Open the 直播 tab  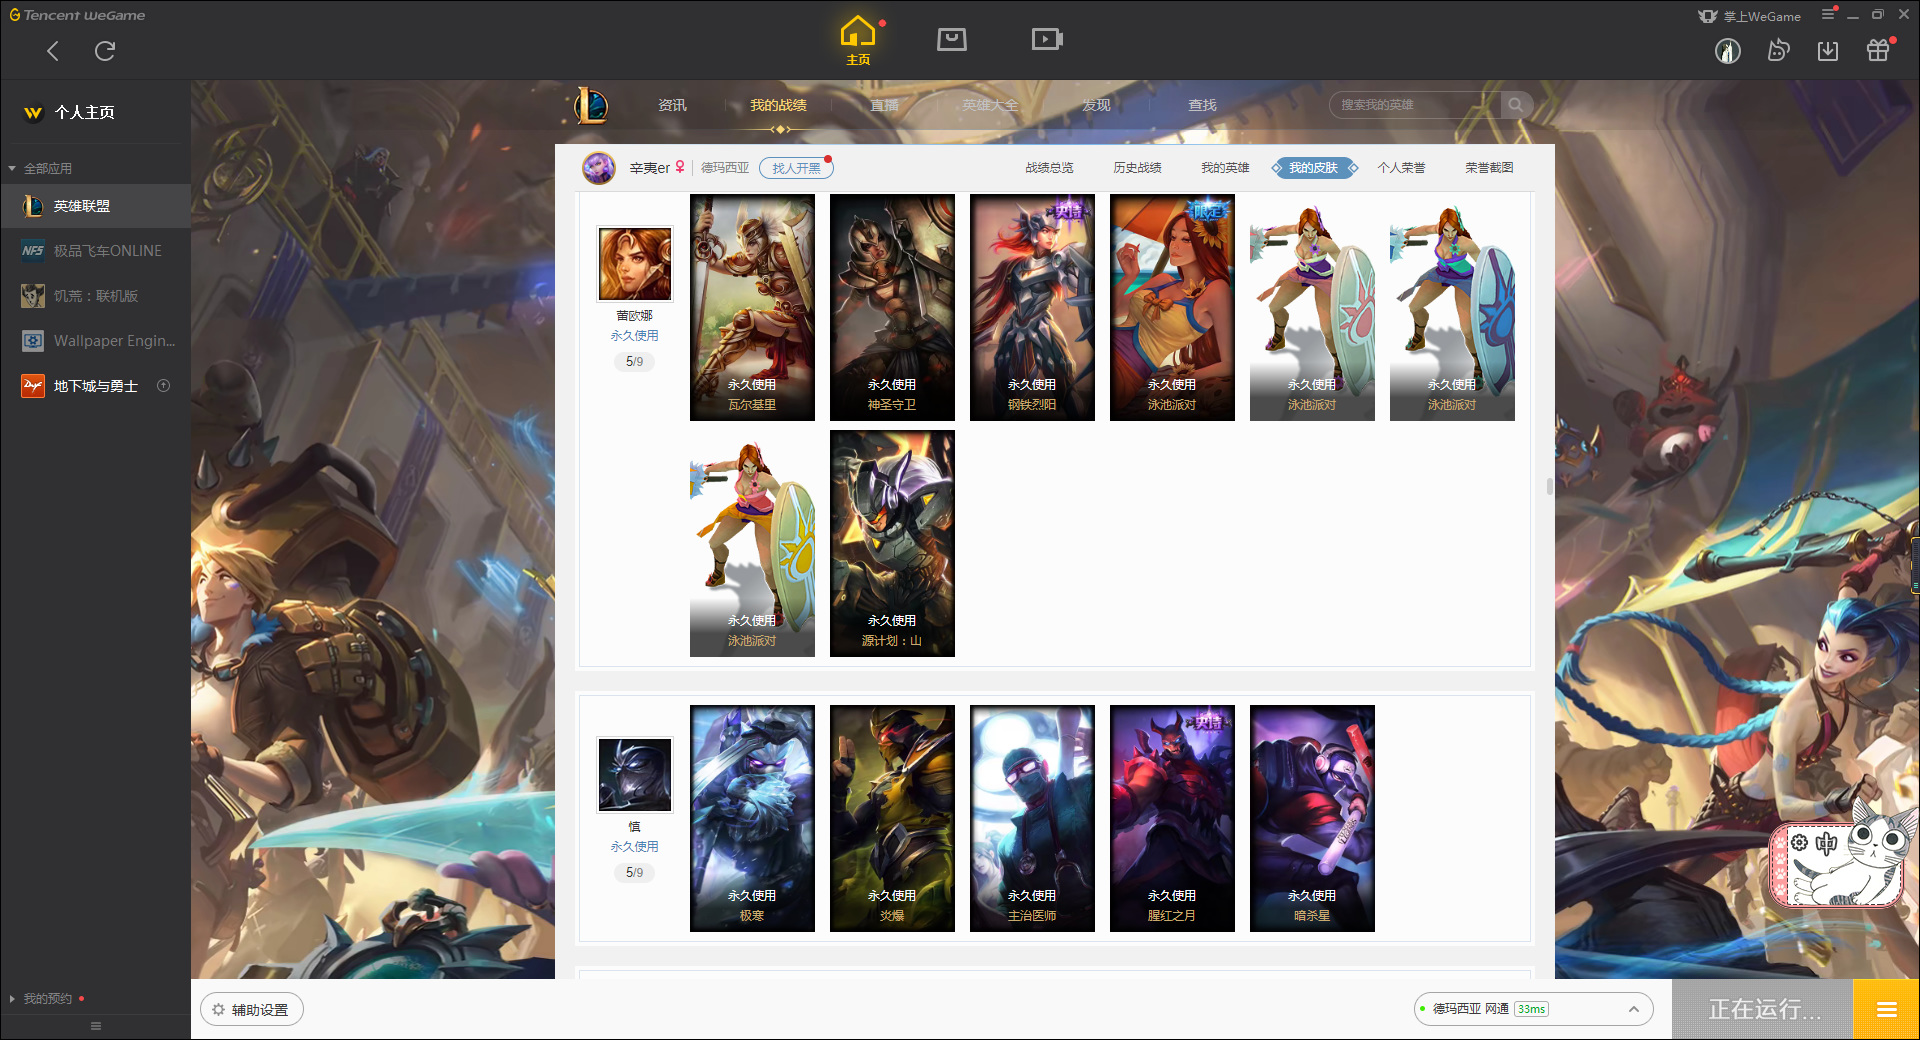pos(884,106)
